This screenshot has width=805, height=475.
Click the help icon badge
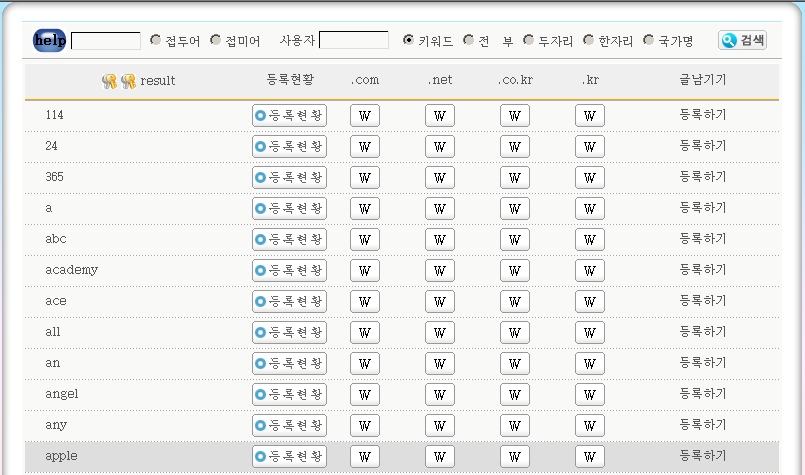coord(49,41)
